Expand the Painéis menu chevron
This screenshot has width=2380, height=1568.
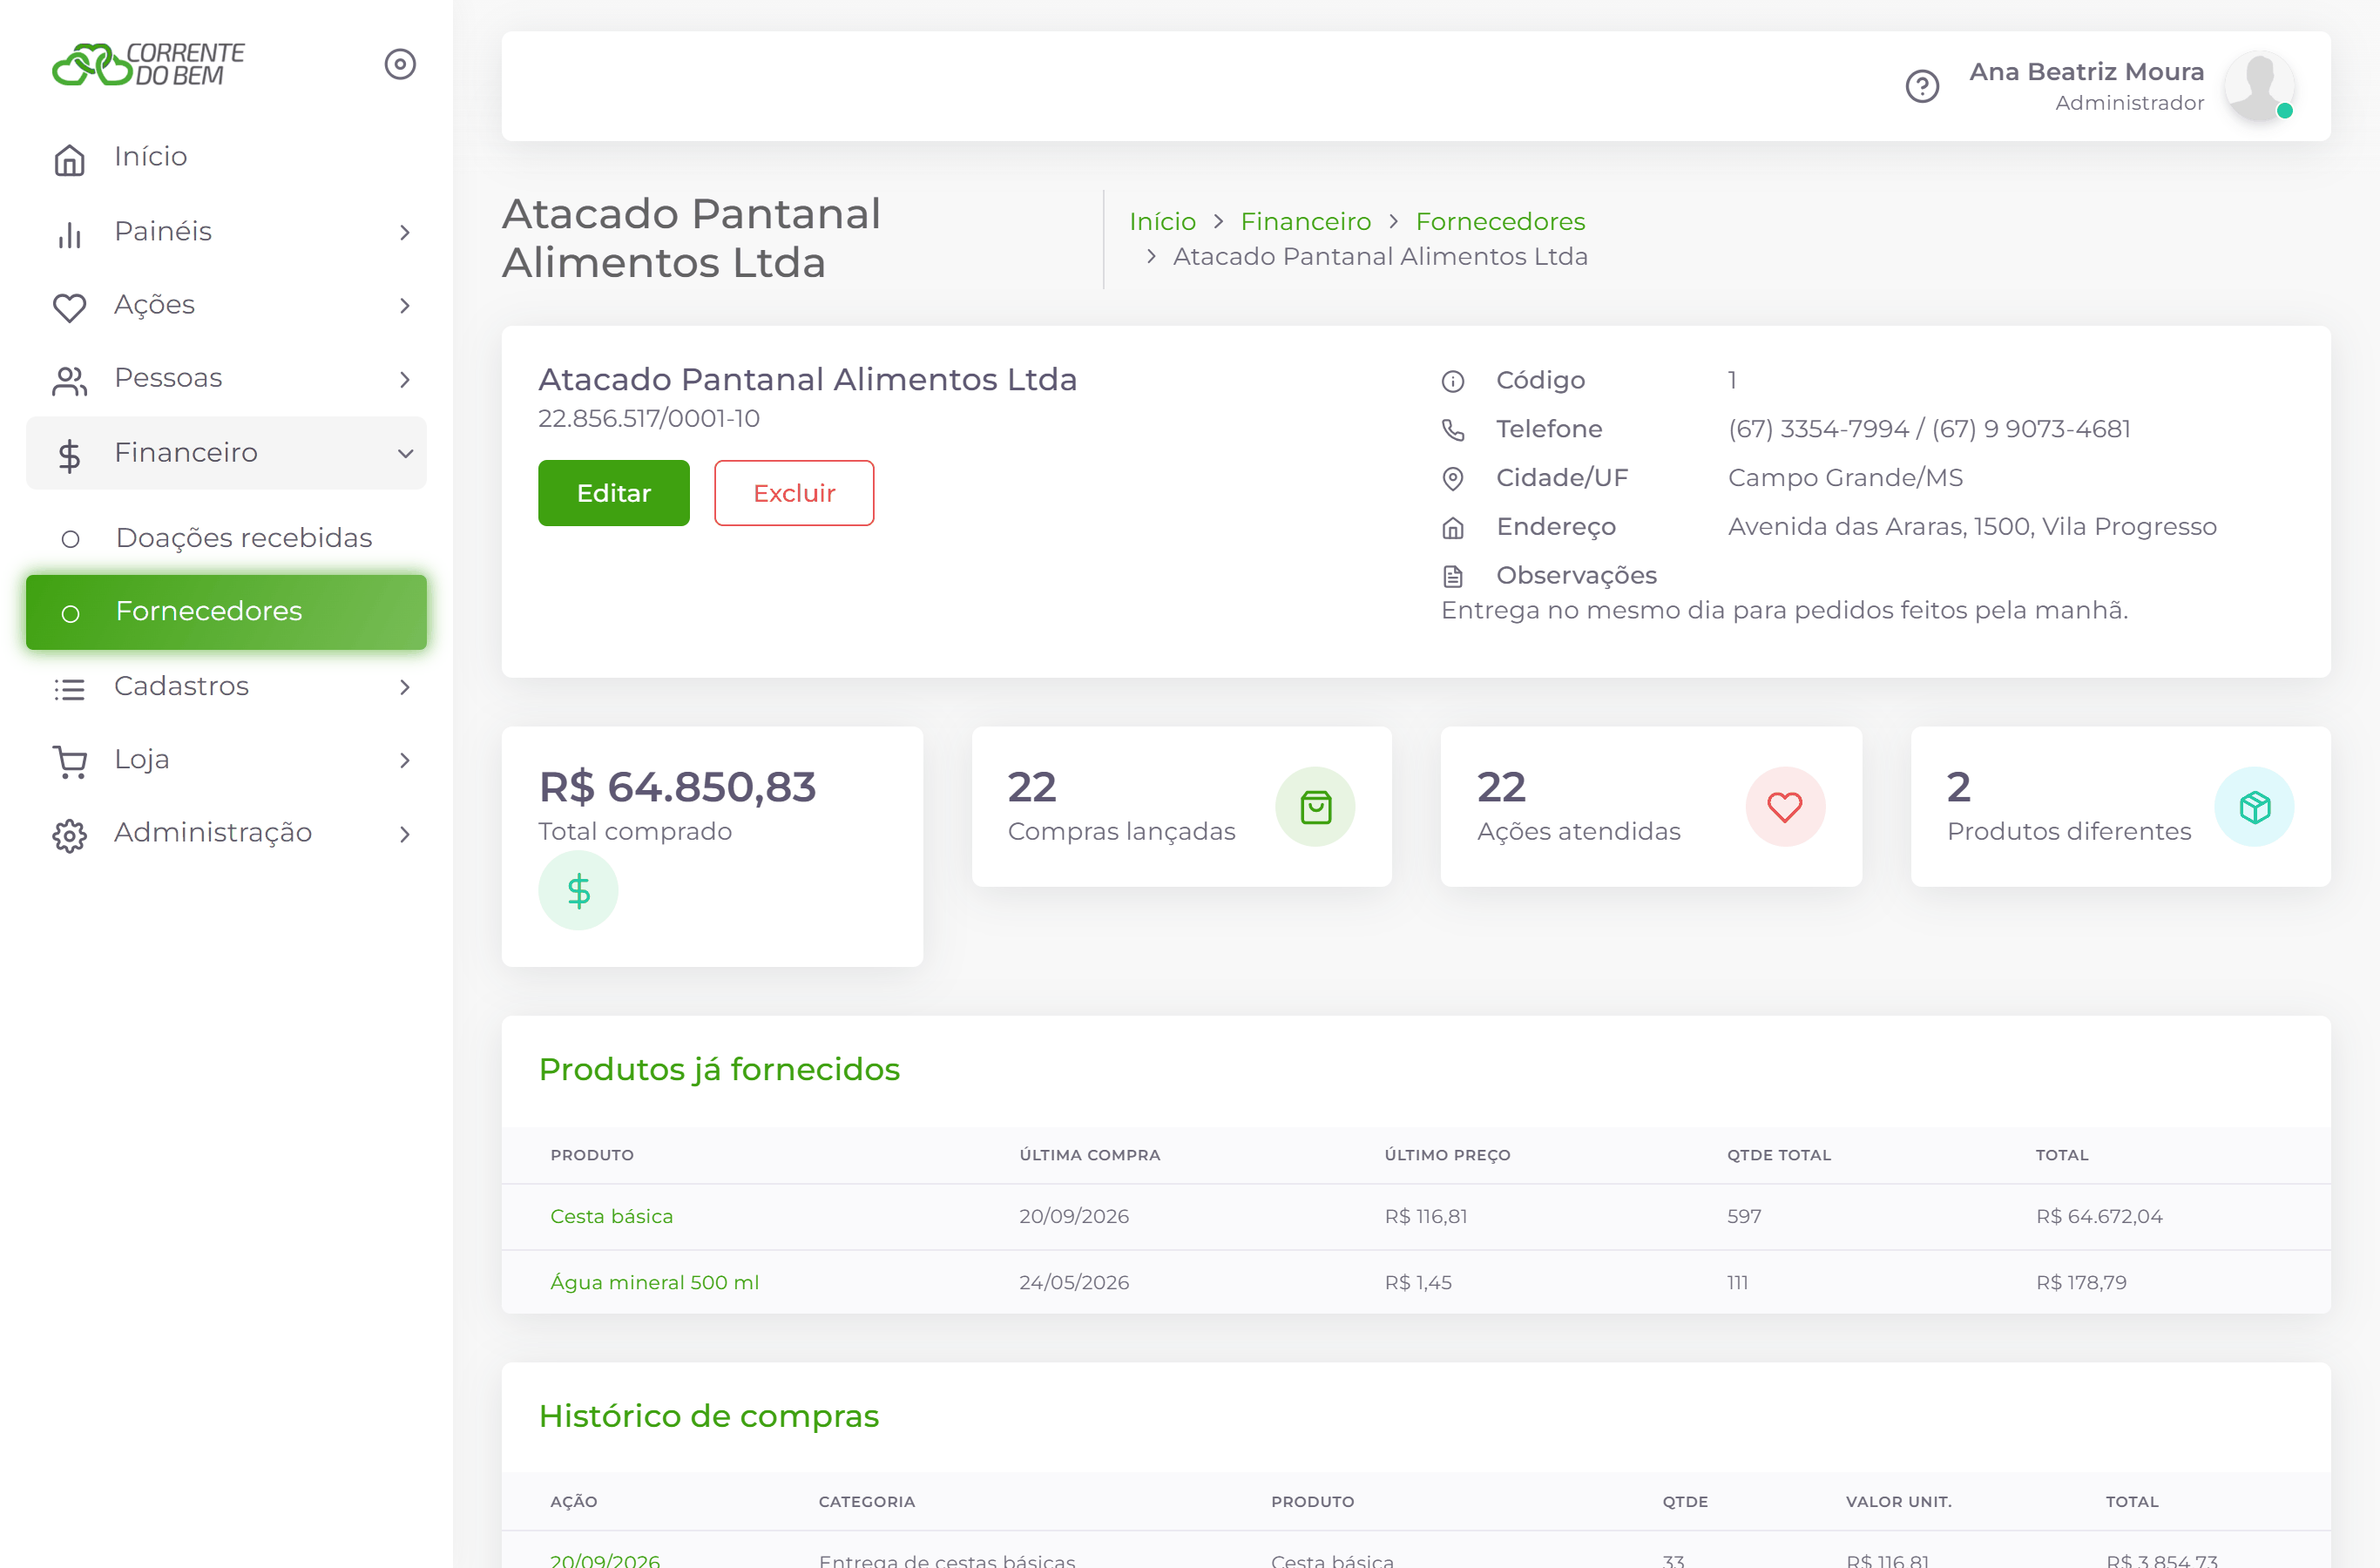[404, 233]
